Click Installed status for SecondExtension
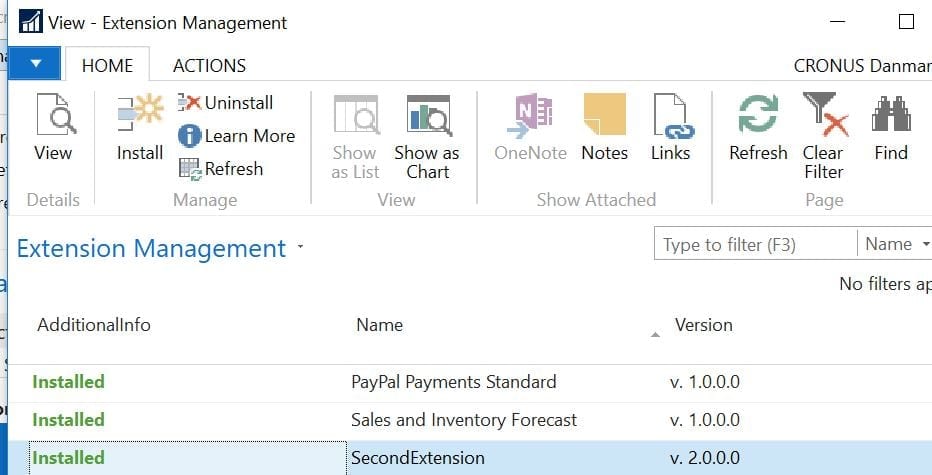932x475 pixels. 68,458
